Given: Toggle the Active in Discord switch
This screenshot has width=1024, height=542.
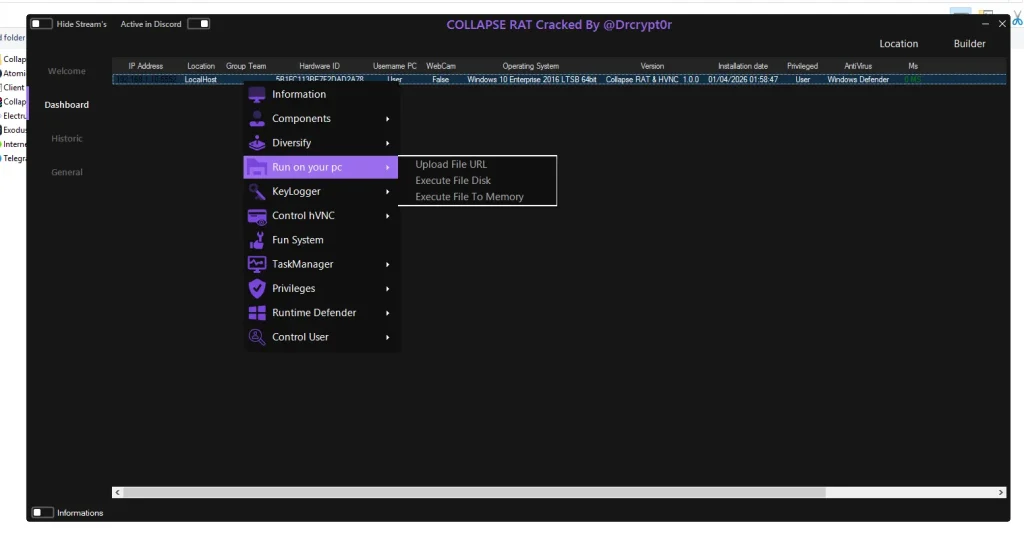Looking at the screenshot, I should click(x=198, y=24).
